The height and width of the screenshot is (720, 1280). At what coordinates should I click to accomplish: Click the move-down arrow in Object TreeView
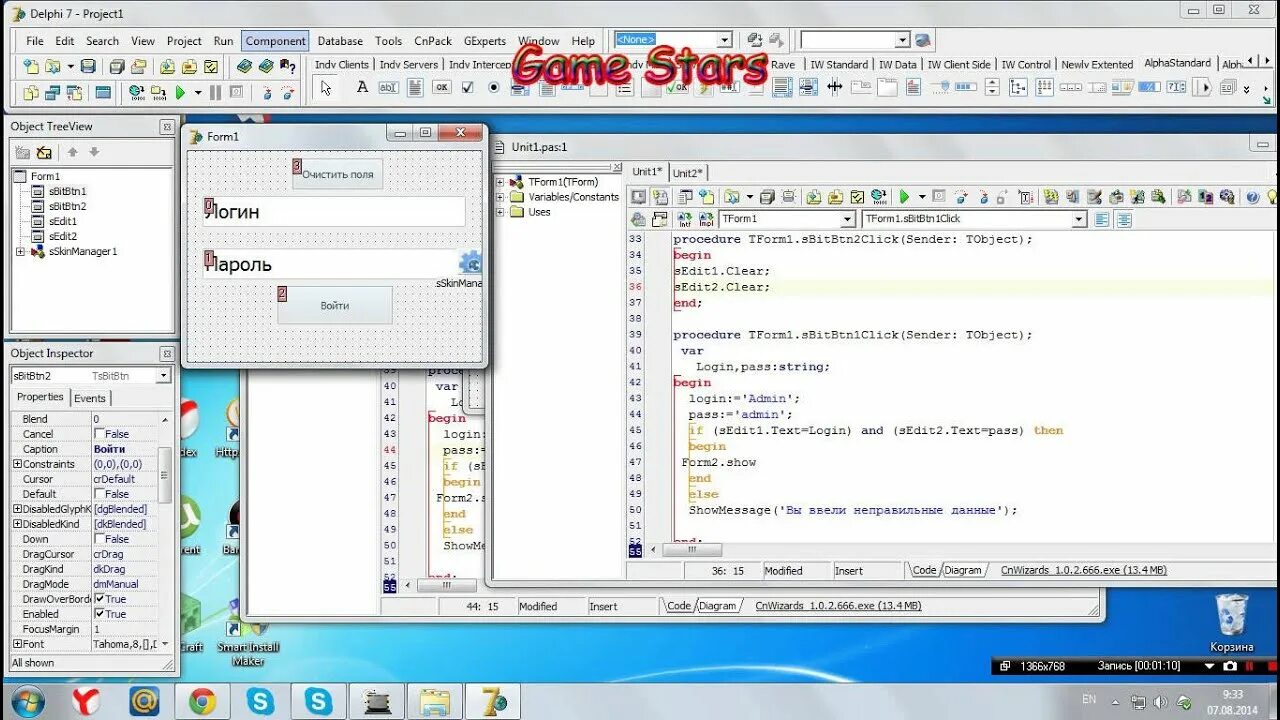click(94, 152)
